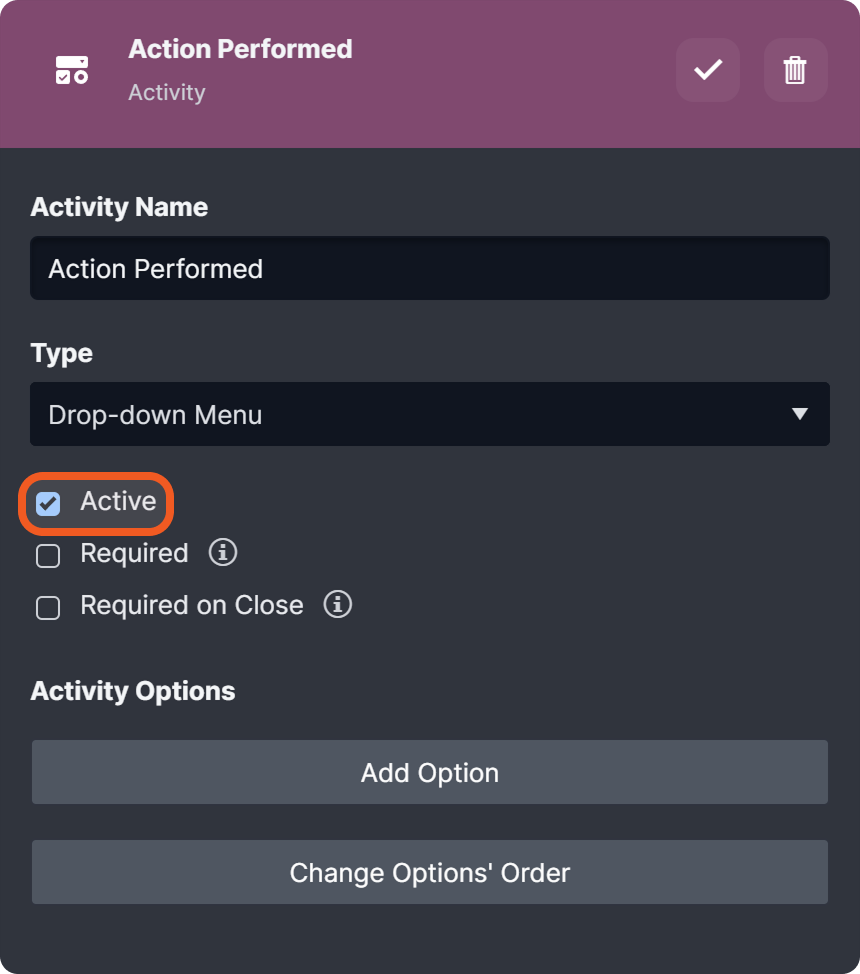
Task: Delete the activity using the trash icon
Action: click(x=795, y=70)
